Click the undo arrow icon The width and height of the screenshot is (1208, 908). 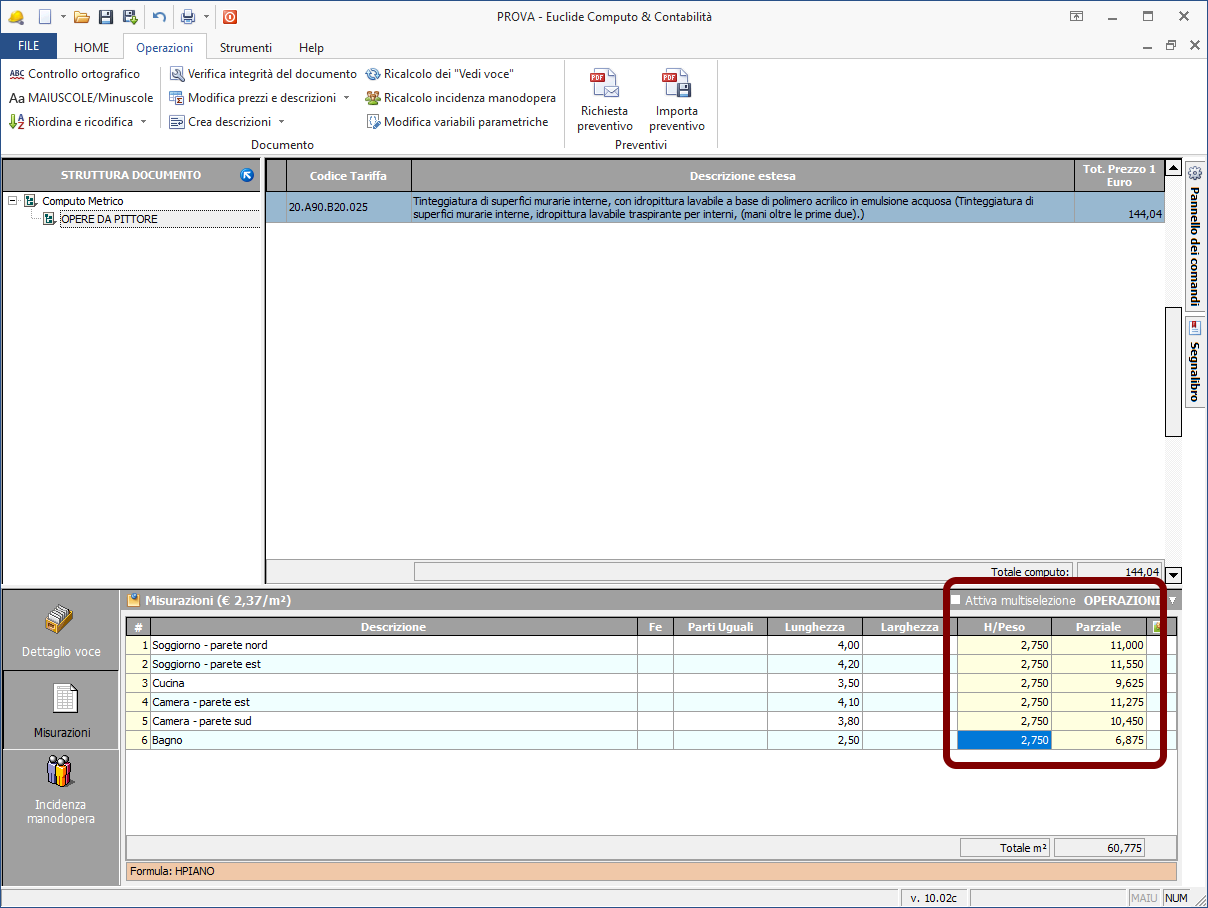tap(159, 17)
